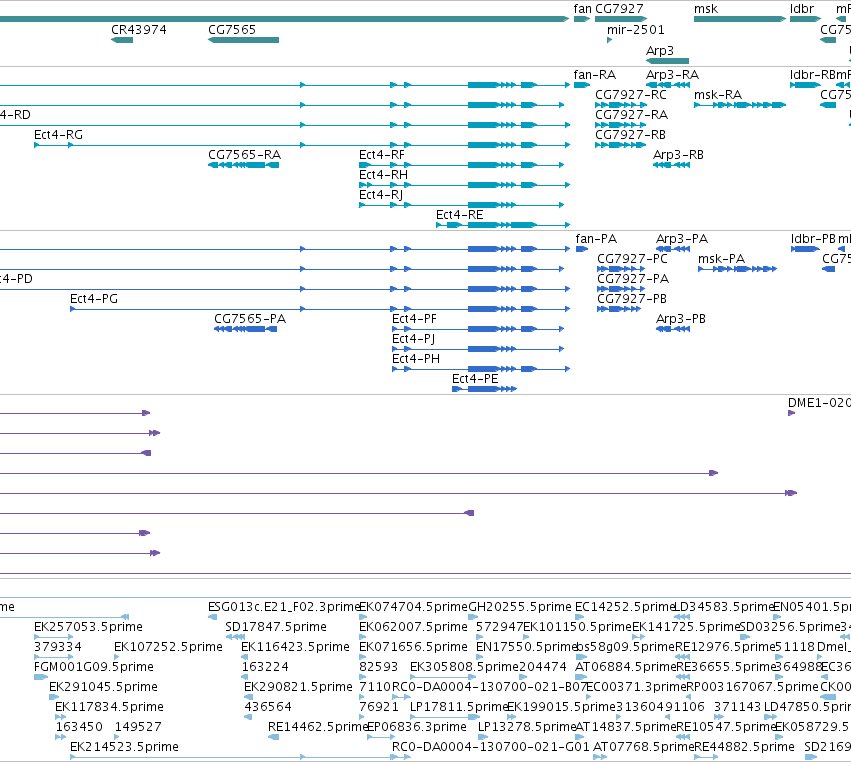Select the CG7927-PB protein label

tap(632, 299)
